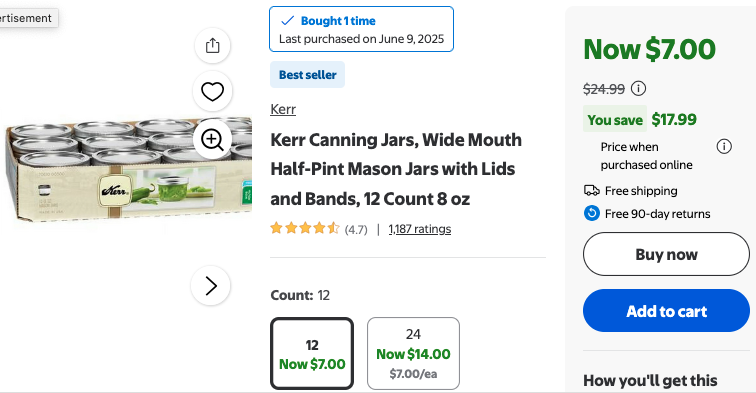756x393 pixels.
Task: Click the Add to cart button
Action: pyautogui.click(x=666, y=311)
